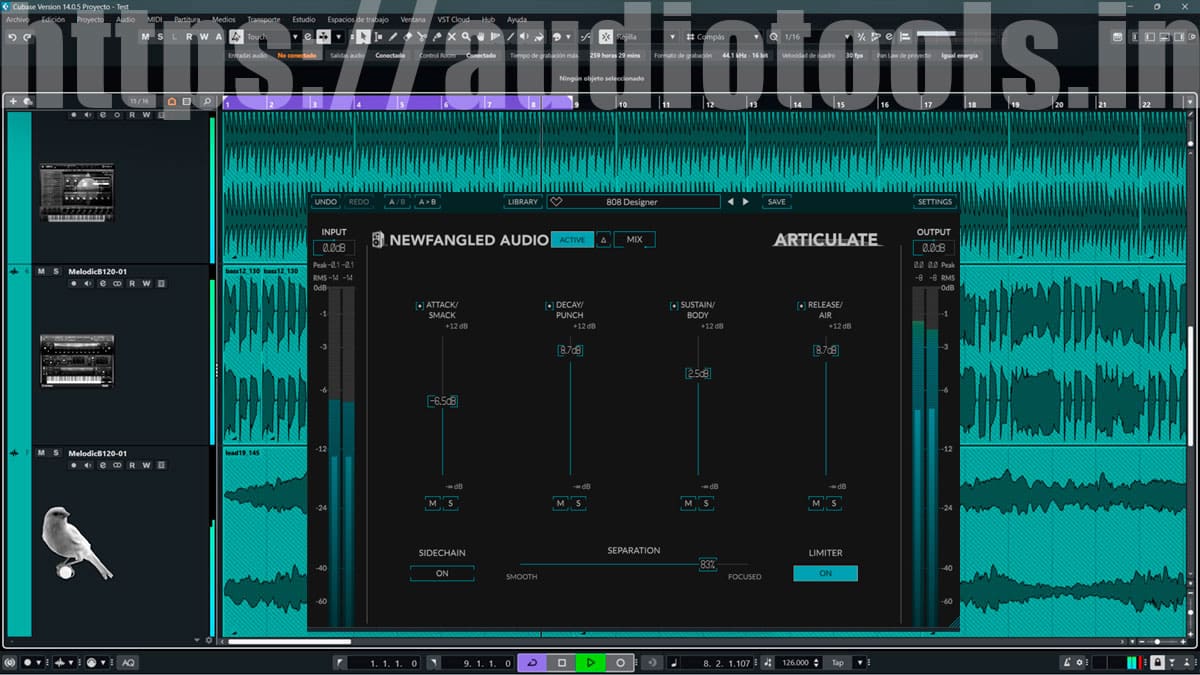Click the Sustain slider handle at 2.5dB
1200x675 pixels.
coord(698,373)
